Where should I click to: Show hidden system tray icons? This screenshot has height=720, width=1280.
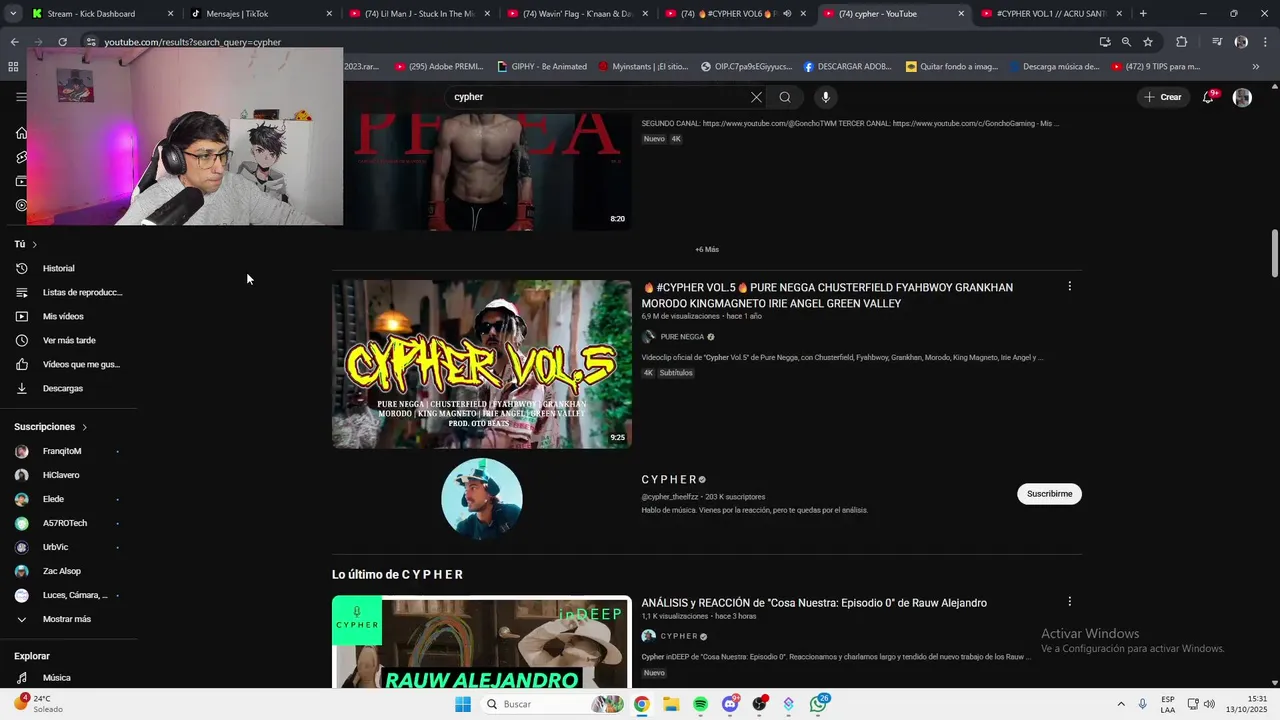(1120, 704)
